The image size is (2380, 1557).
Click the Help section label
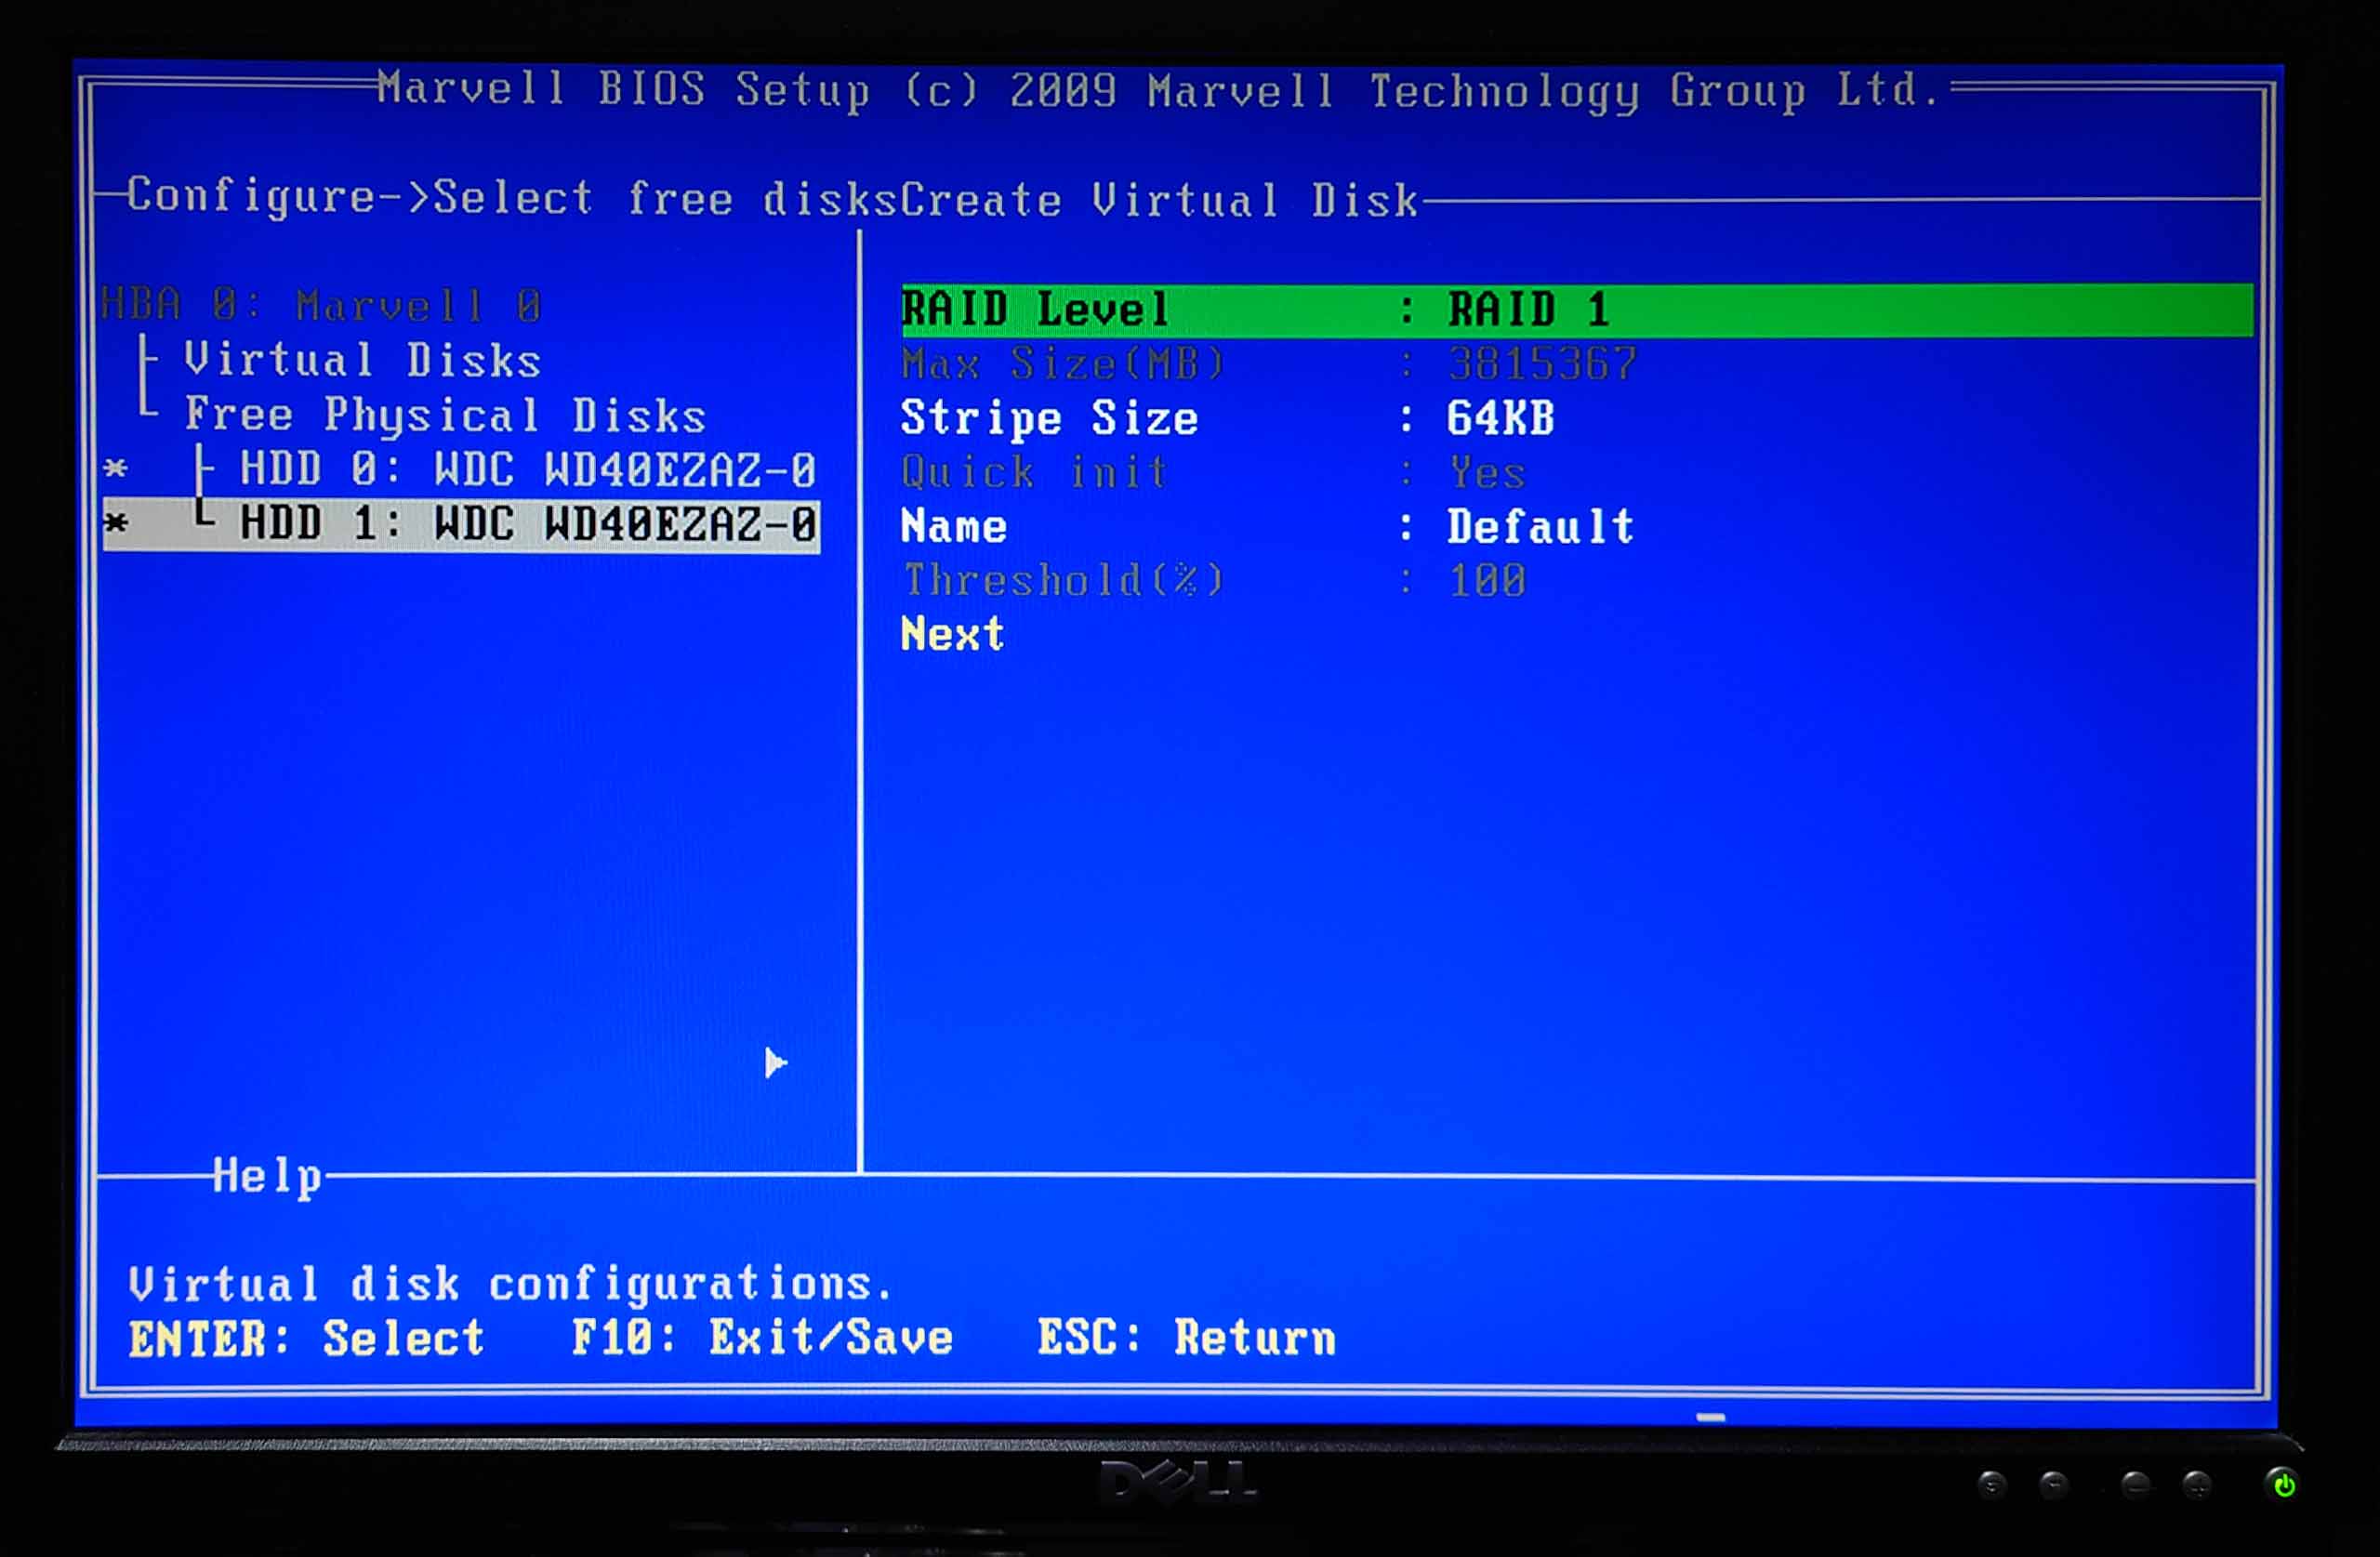coord(266,1177)
